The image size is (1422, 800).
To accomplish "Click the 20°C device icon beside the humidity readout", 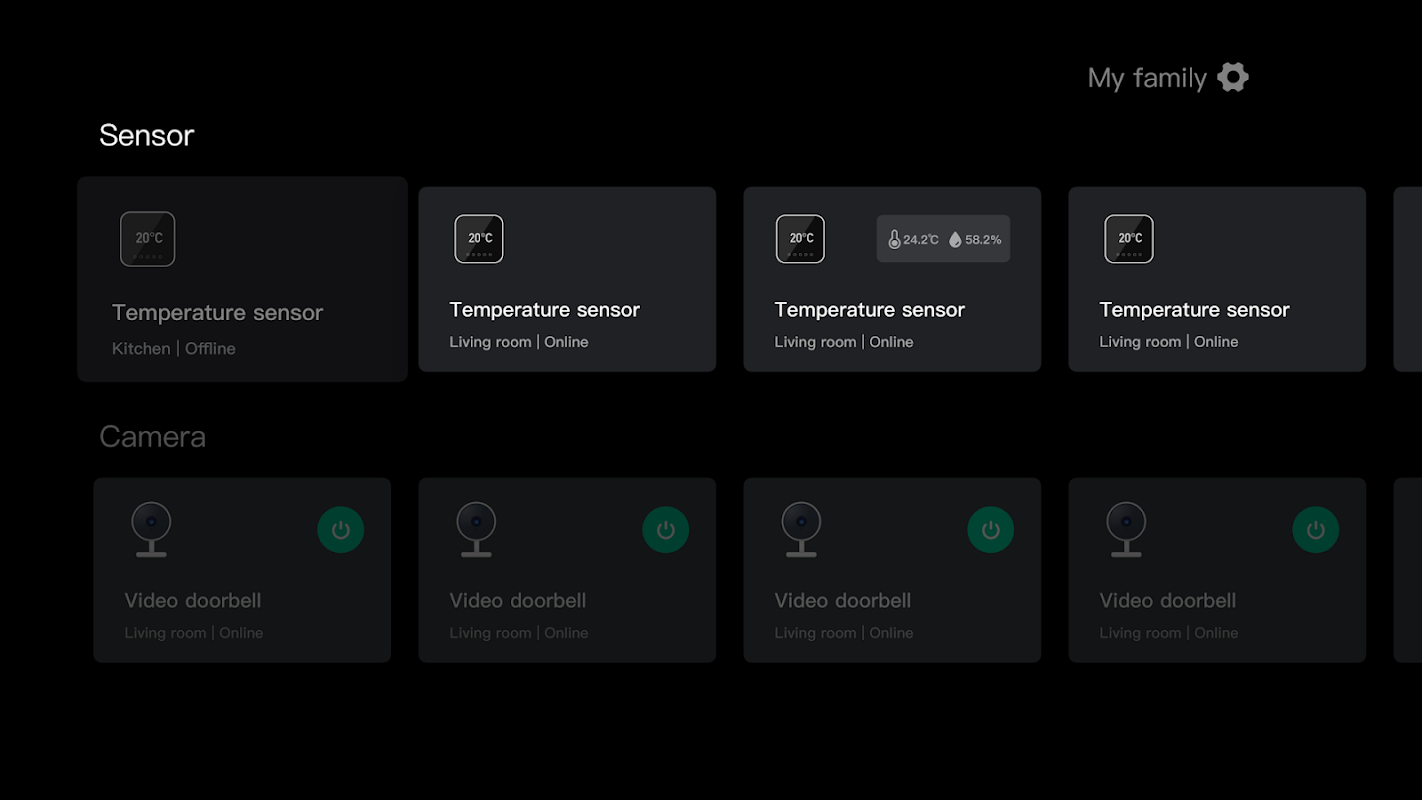I will click(x=801, y=239).
